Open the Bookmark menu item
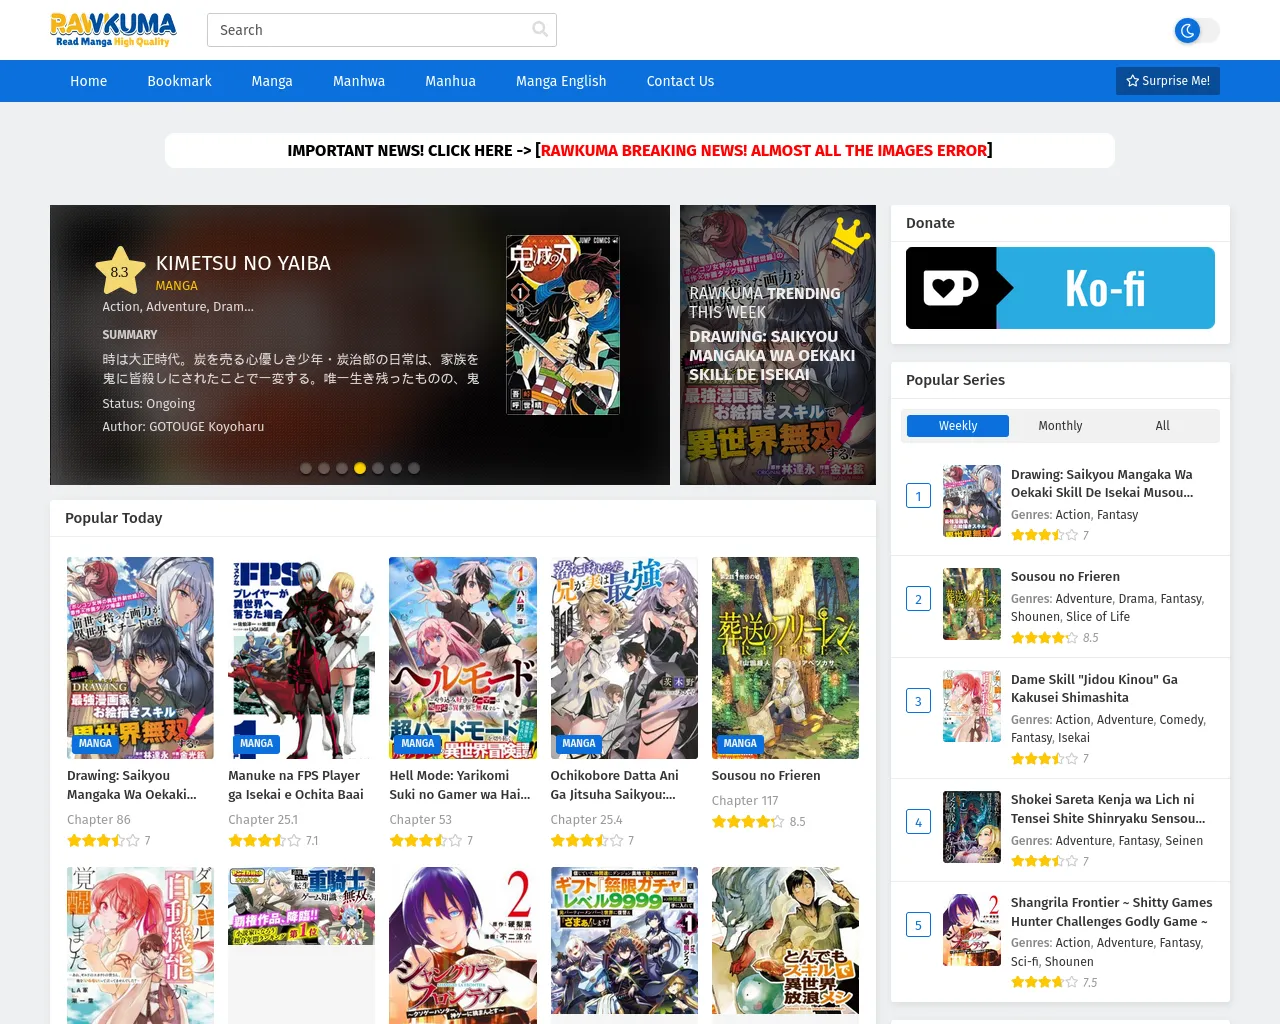This screenshot has height=1024, width=1280. [x=179, y=81]
